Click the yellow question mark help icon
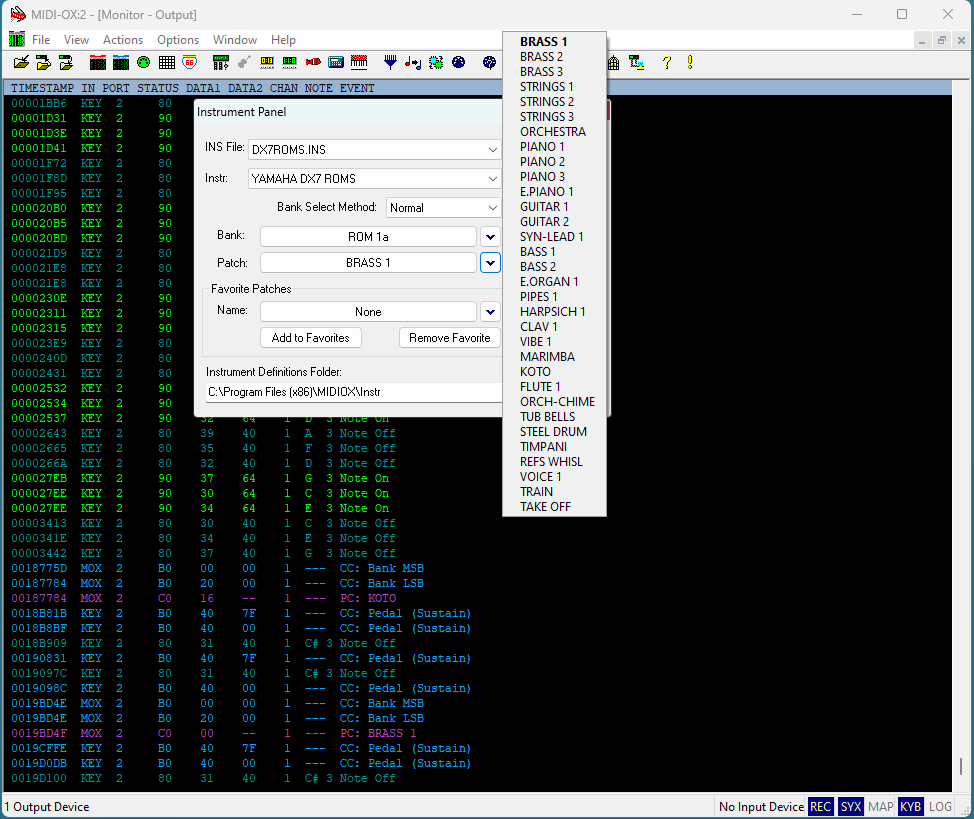The image size is (974, 819). (x=667, y=62)
